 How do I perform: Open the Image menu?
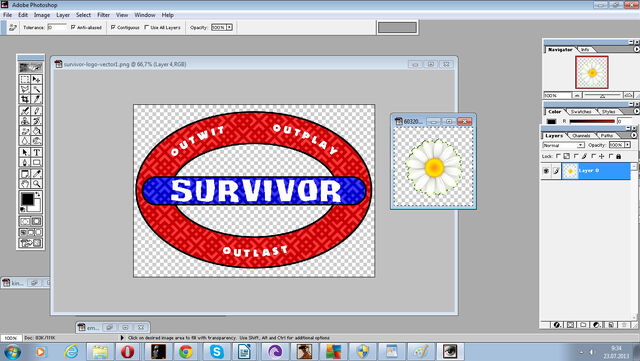click(42, 15)
